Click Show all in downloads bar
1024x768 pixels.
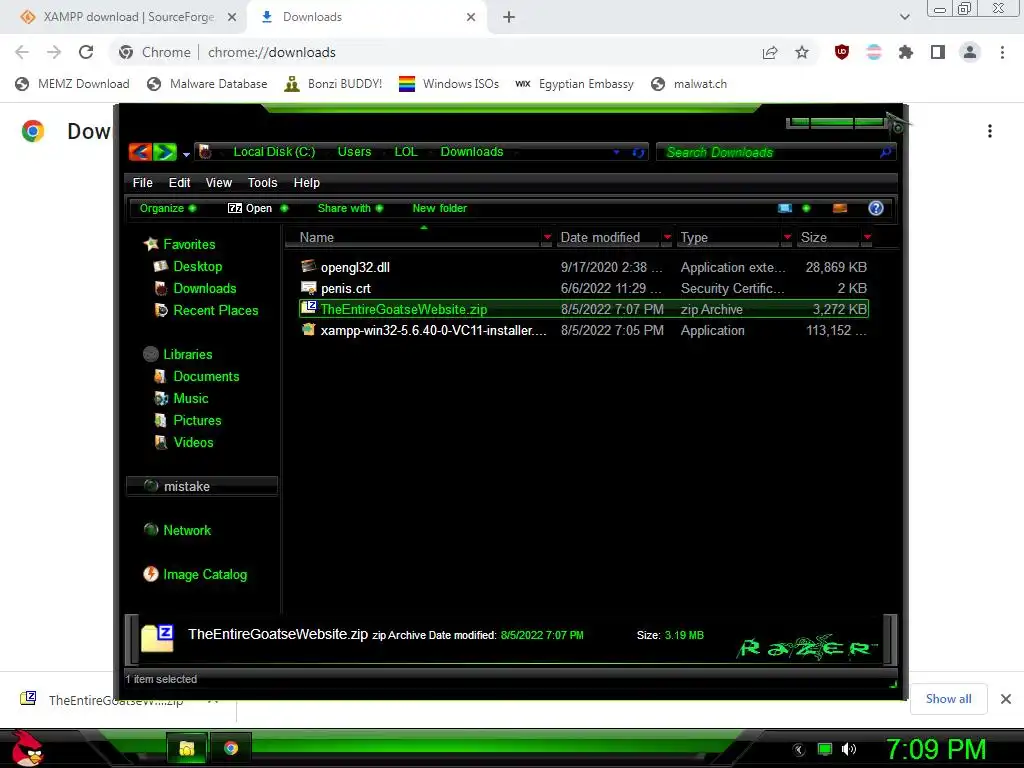(948, 699)
